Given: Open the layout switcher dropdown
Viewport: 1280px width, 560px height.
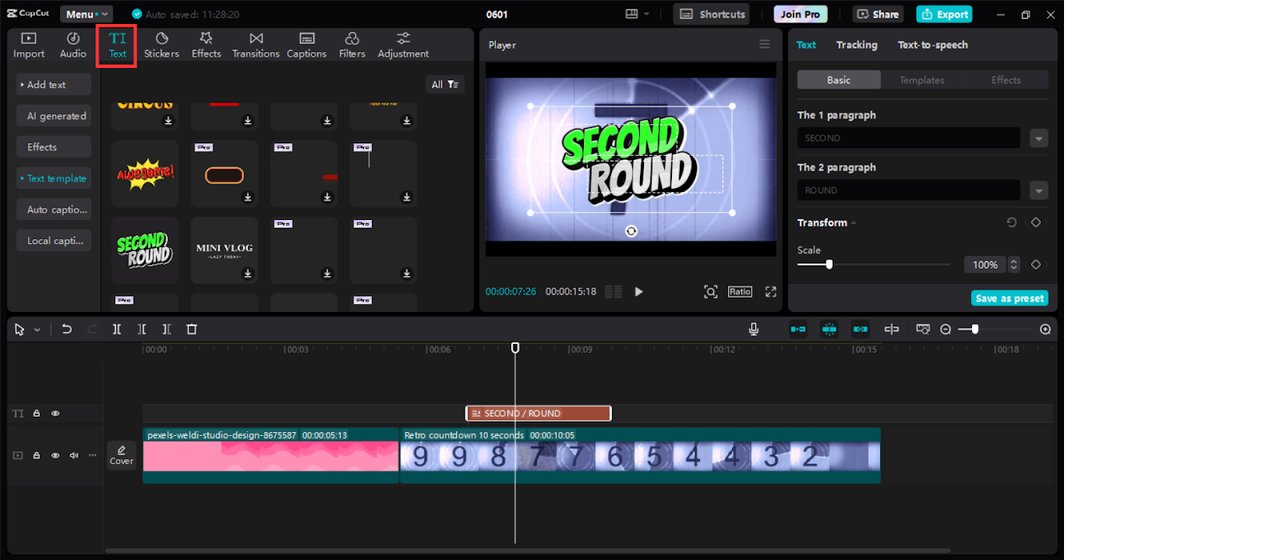Looking at the screenshot, I should coord(637,14).
